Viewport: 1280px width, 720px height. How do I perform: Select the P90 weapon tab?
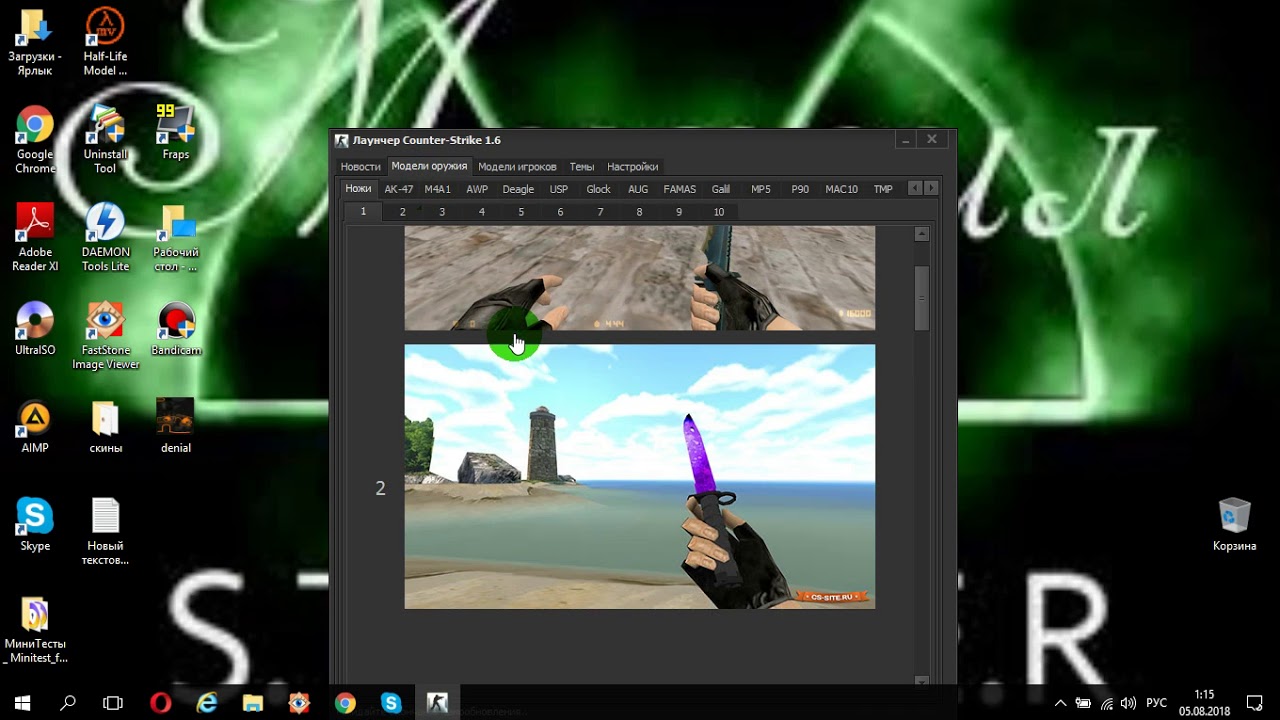click(x=800, y=189)
